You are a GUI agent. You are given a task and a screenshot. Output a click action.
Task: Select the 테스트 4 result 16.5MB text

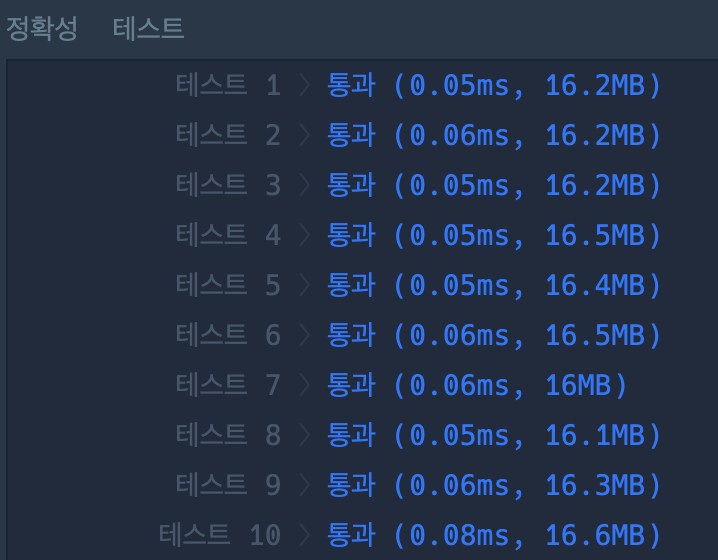click(x=595, y=235)
